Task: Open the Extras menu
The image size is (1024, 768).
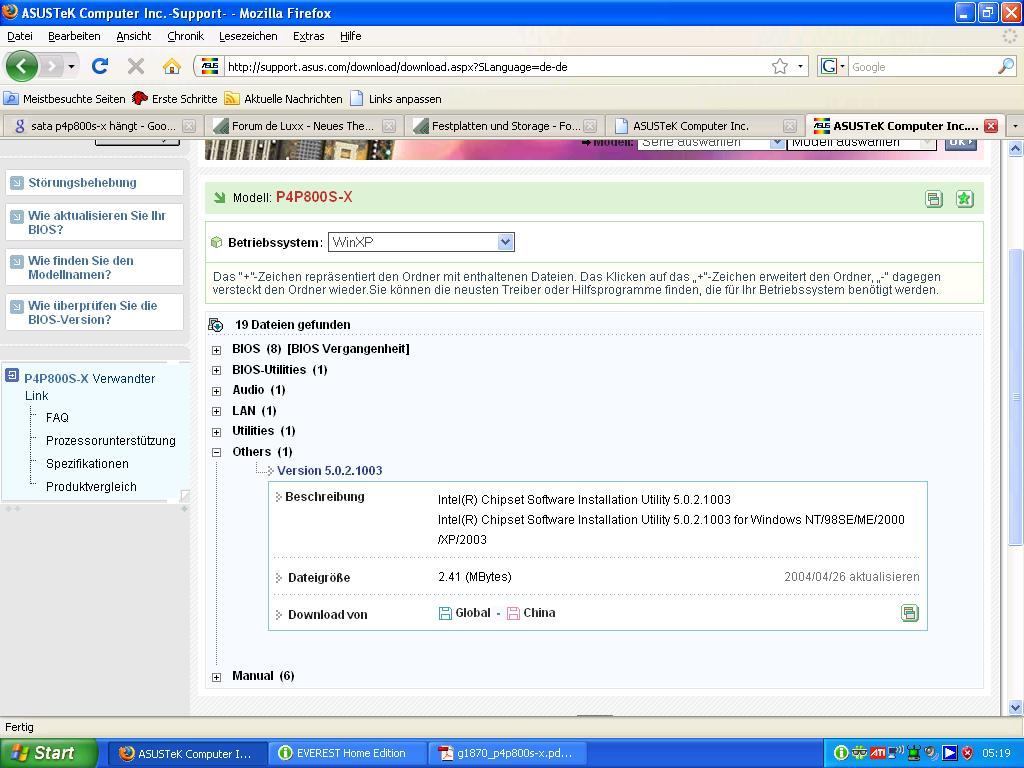Action: tap(308, 36)
